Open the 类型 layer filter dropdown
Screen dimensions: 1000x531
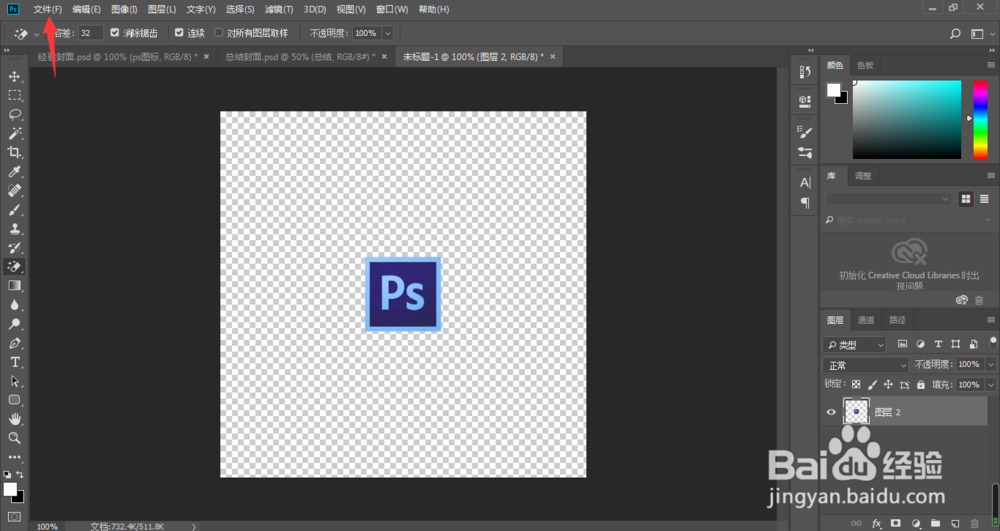pos(855,345)
